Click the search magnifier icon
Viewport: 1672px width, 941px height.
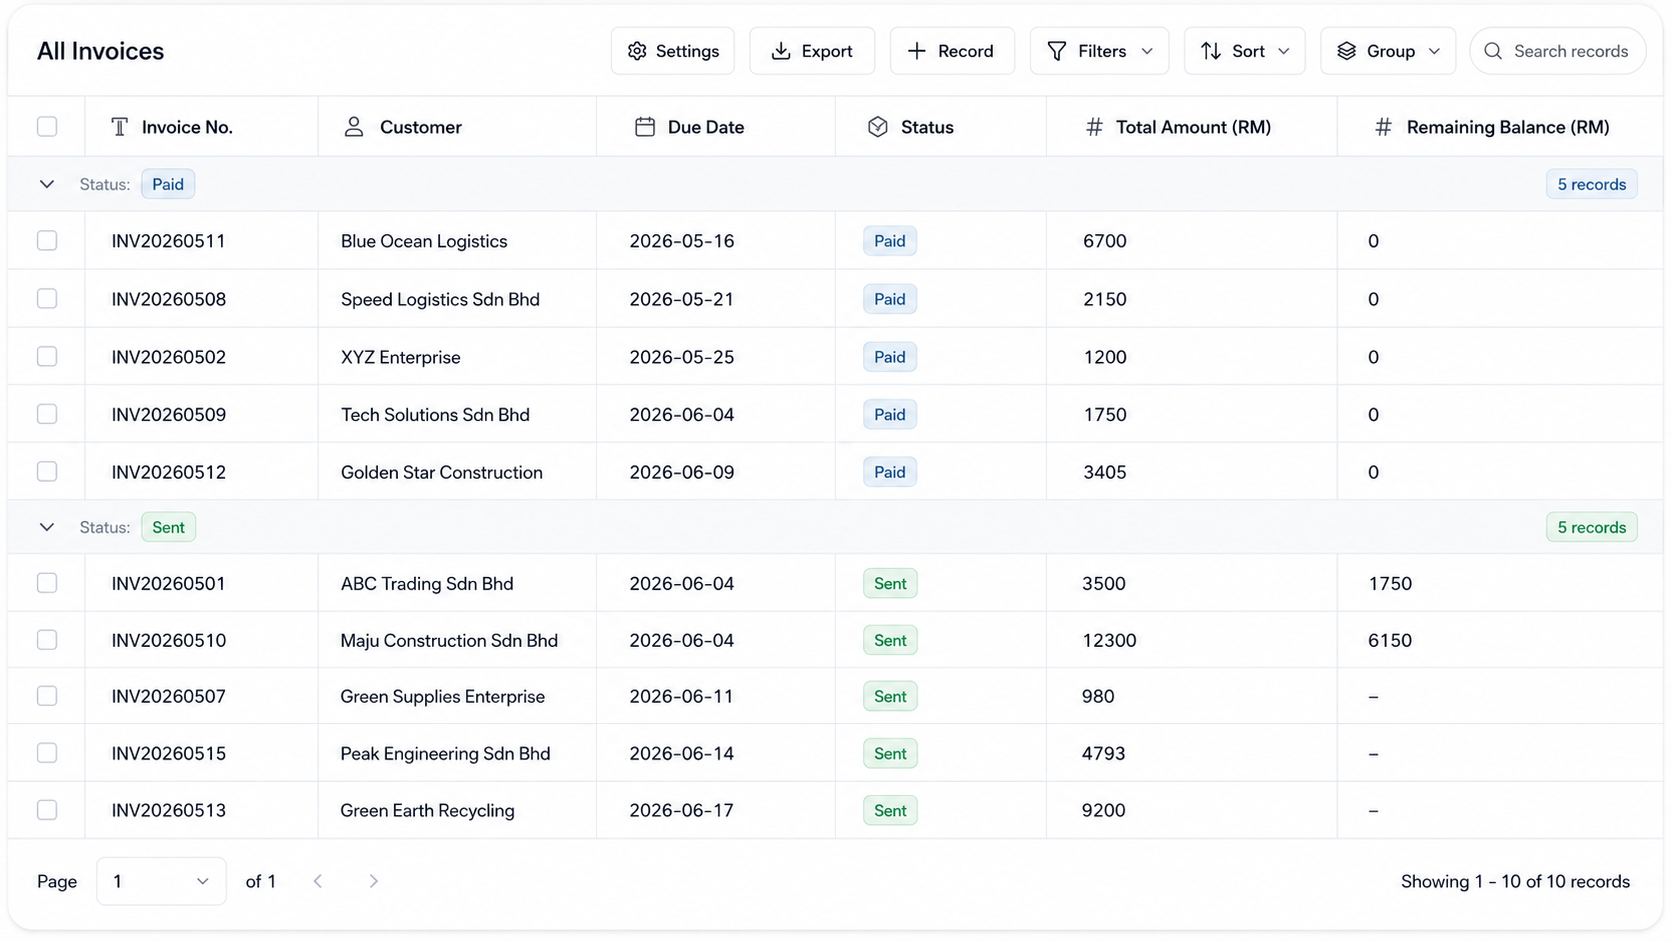[1493, 51]
